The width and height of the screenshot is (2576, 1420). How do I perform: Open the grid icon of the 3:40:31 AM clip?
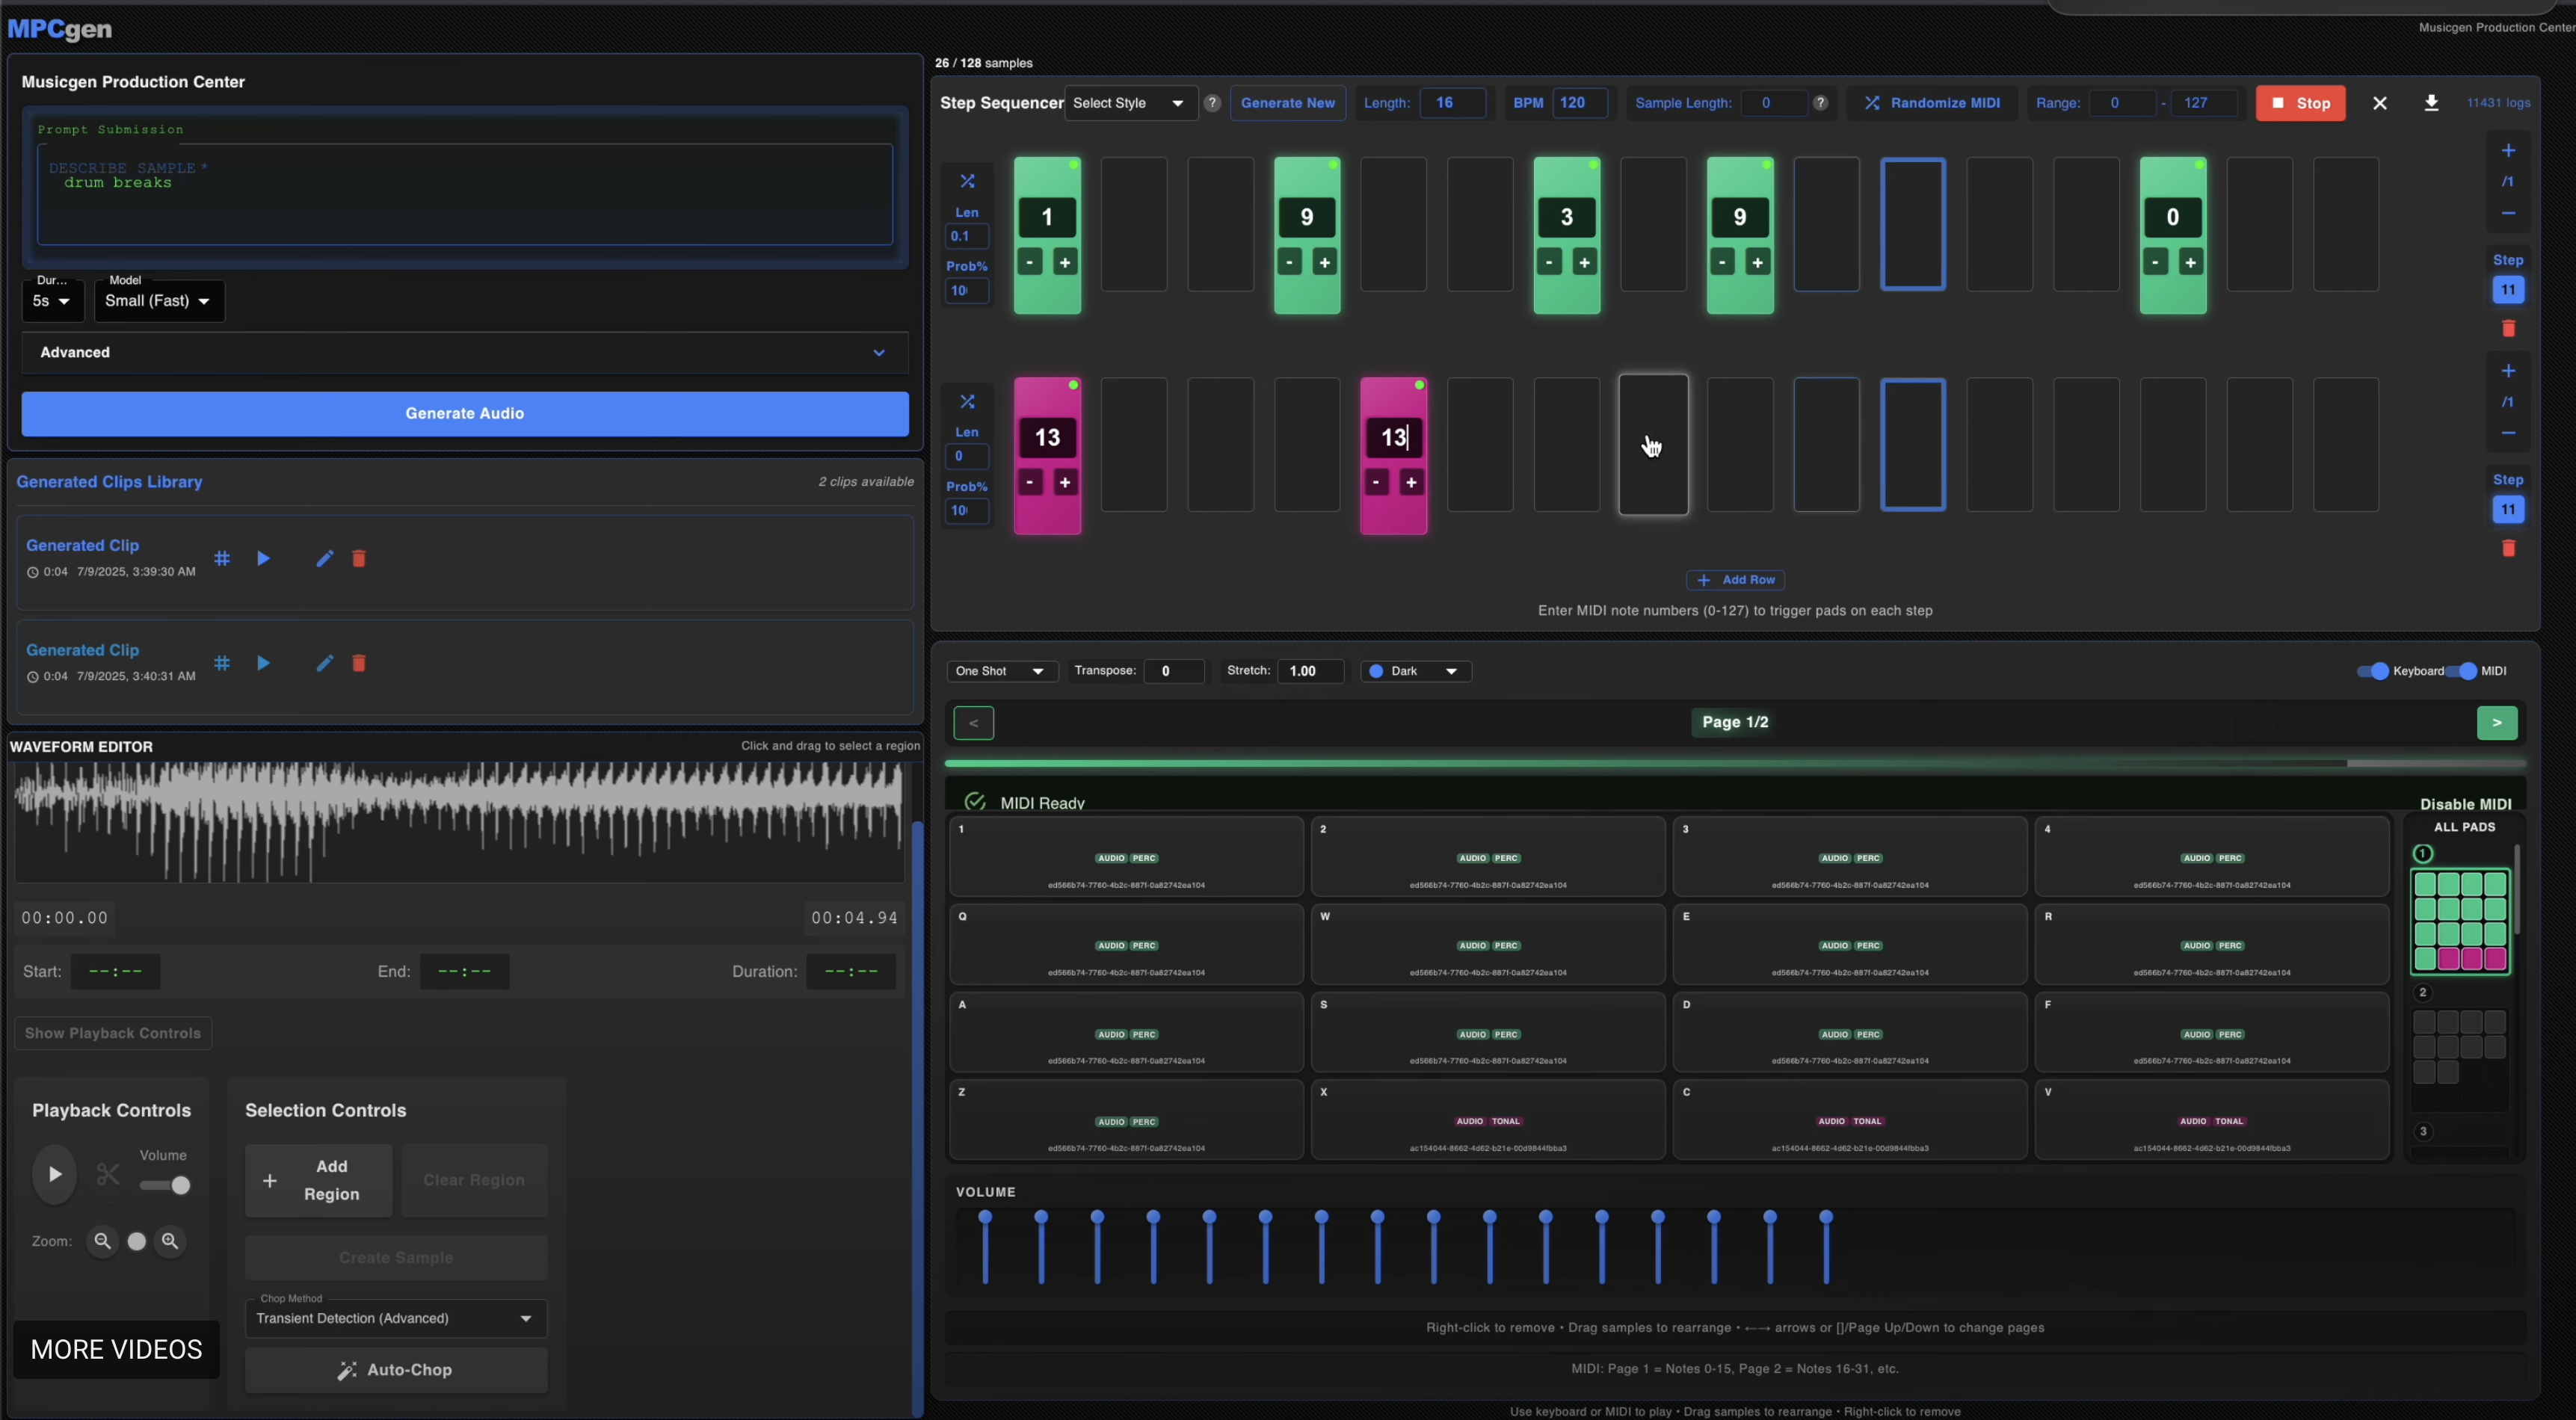pos(222,663)
